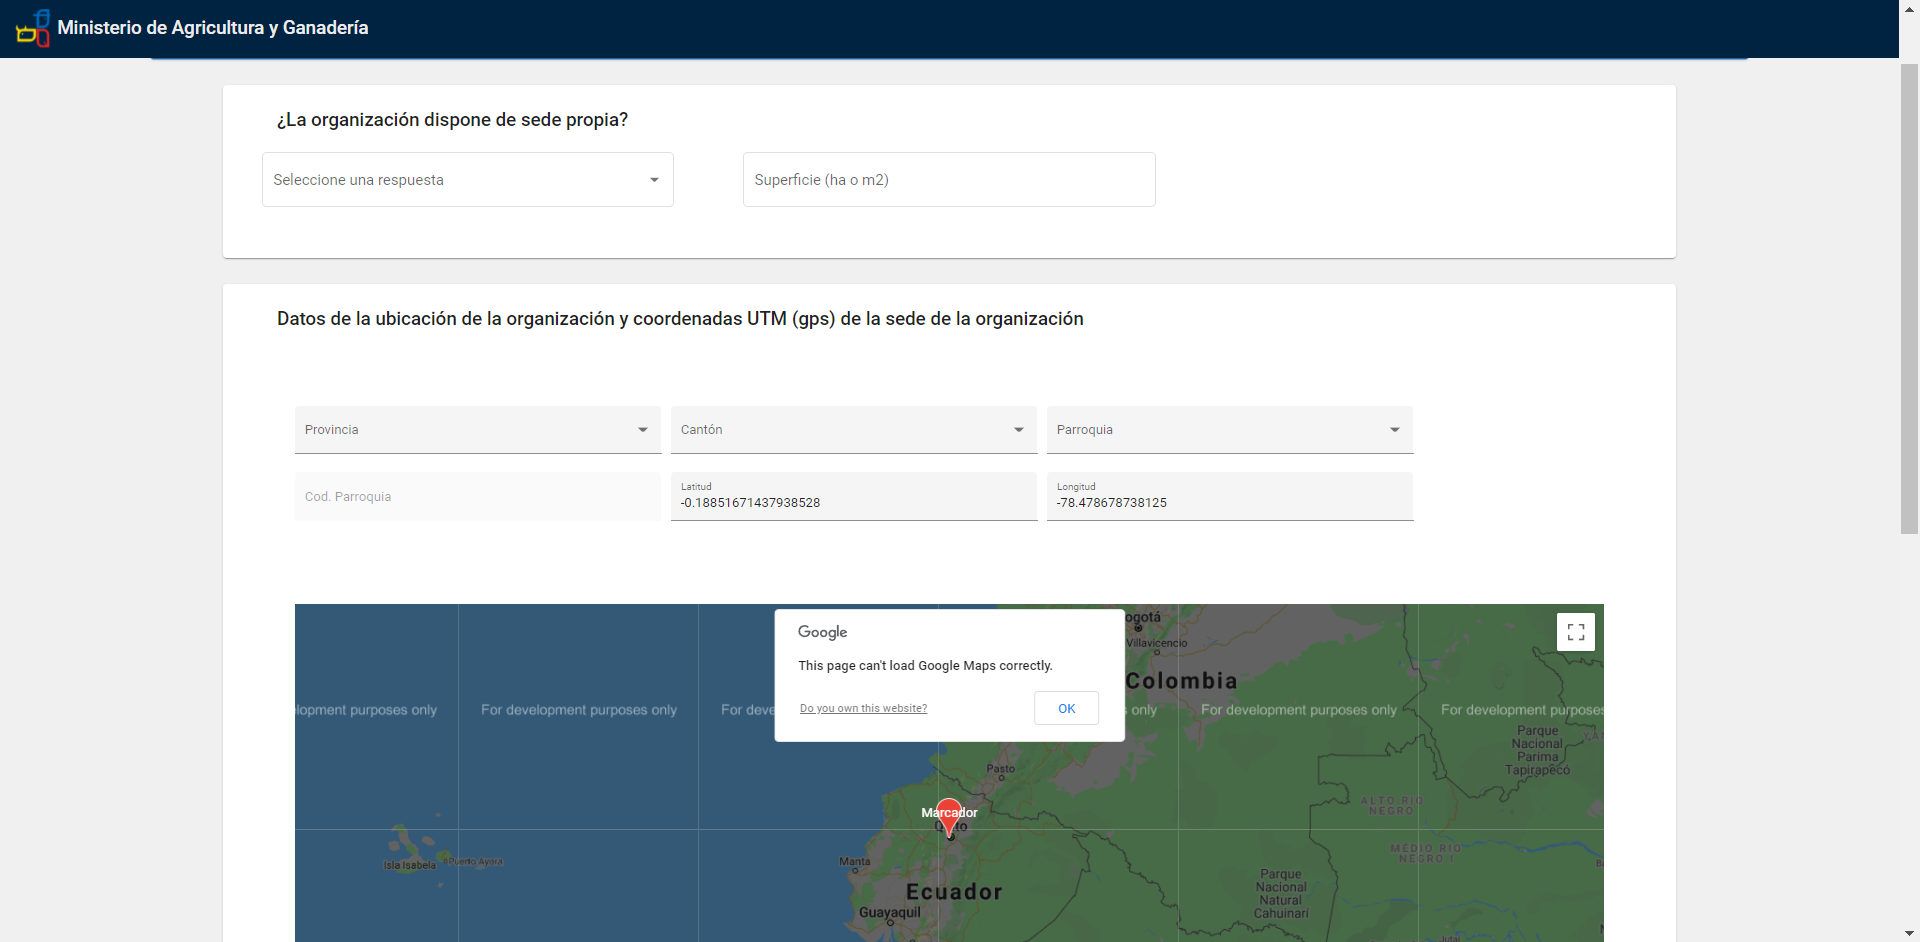Toggle fullscreen view on the map
The width and height of the screenshot is (1920, 942).
[x=1576, y=632]
